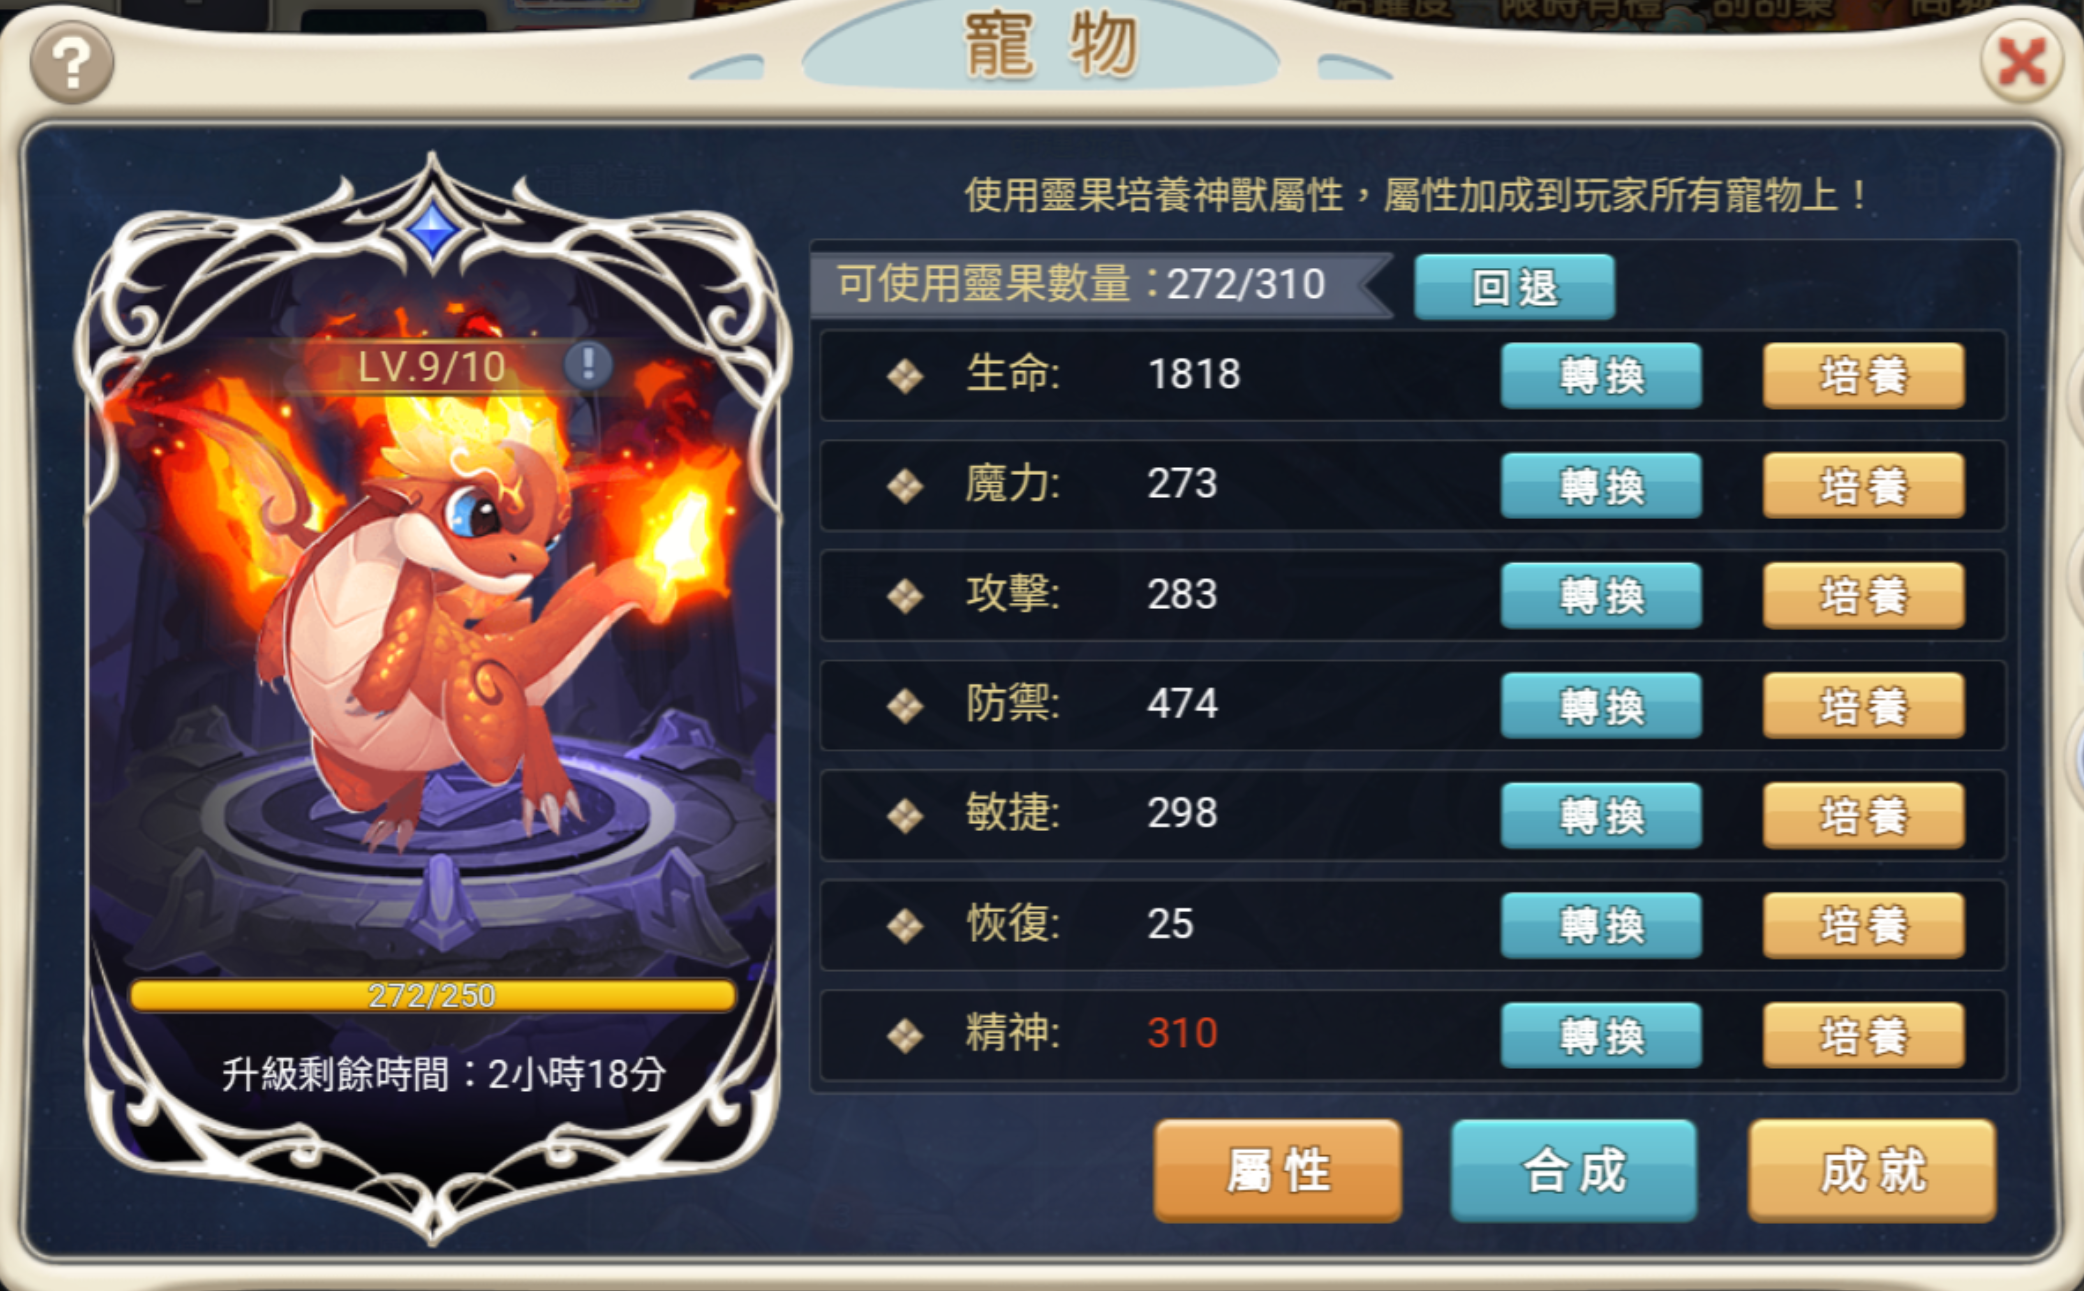Click 培養 on the 精神 row
Viewport: 2084px width, 1291px height.
(1864, 1036)
